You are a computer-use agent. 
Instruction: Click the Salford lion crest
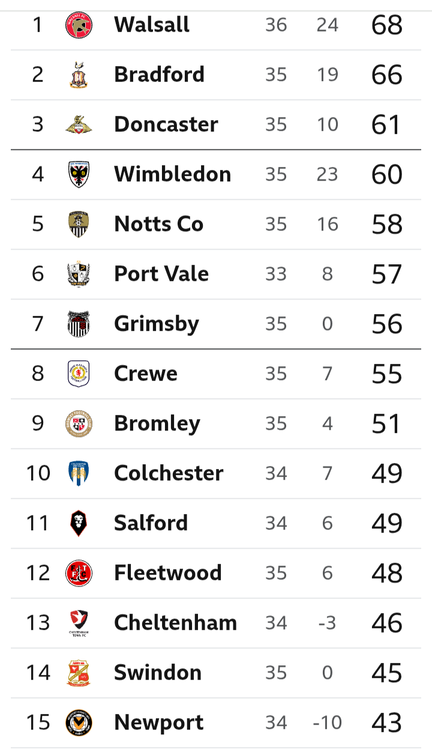(79, 523)
